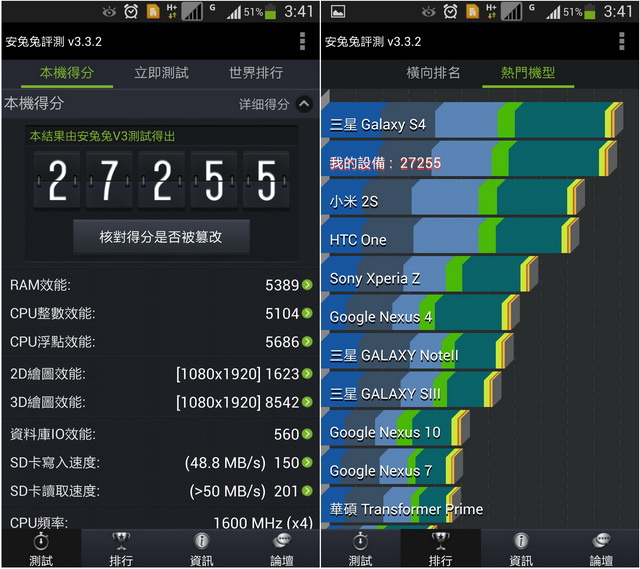This screenshot has width=640, height=569.
Task: Collapse the 详细得分 chevron
Action: coord(304,104)
